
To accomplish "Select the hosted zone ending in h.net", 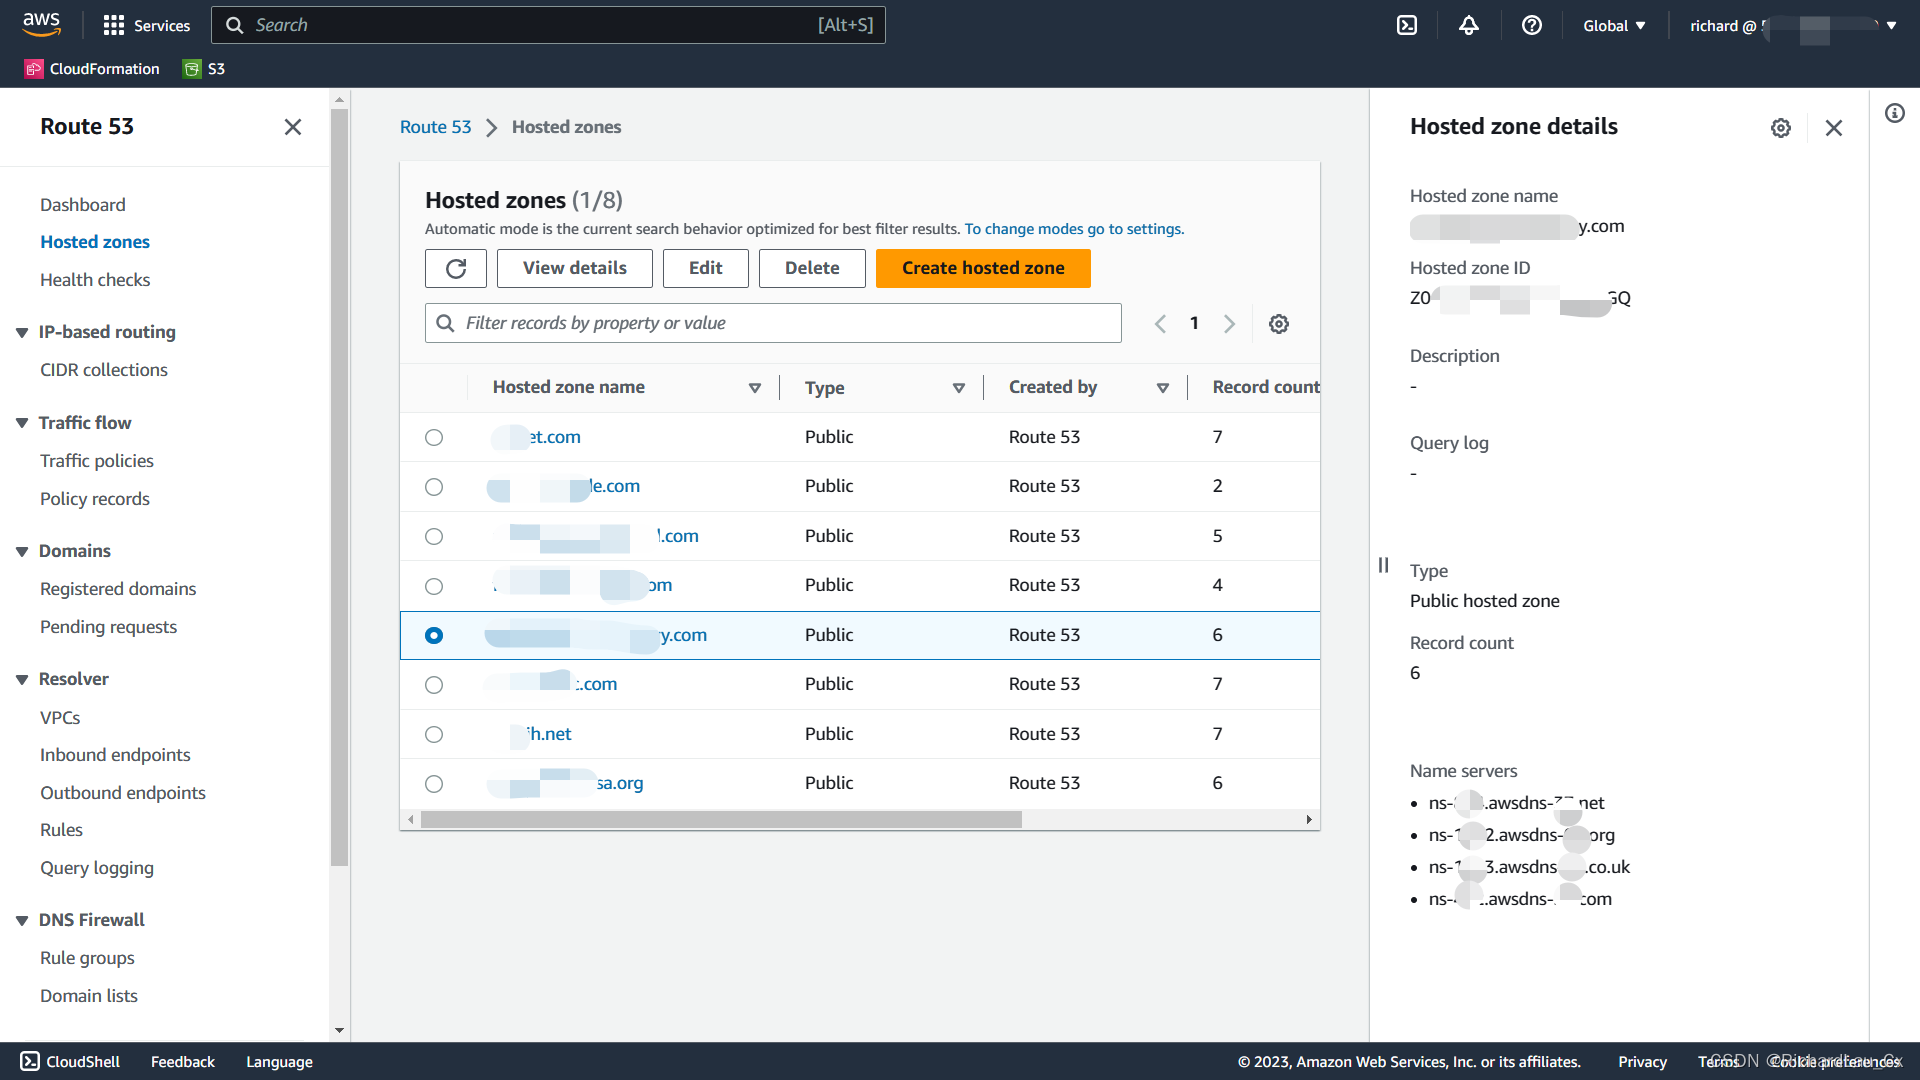I will pyautogui.click(x=434, y=734).
